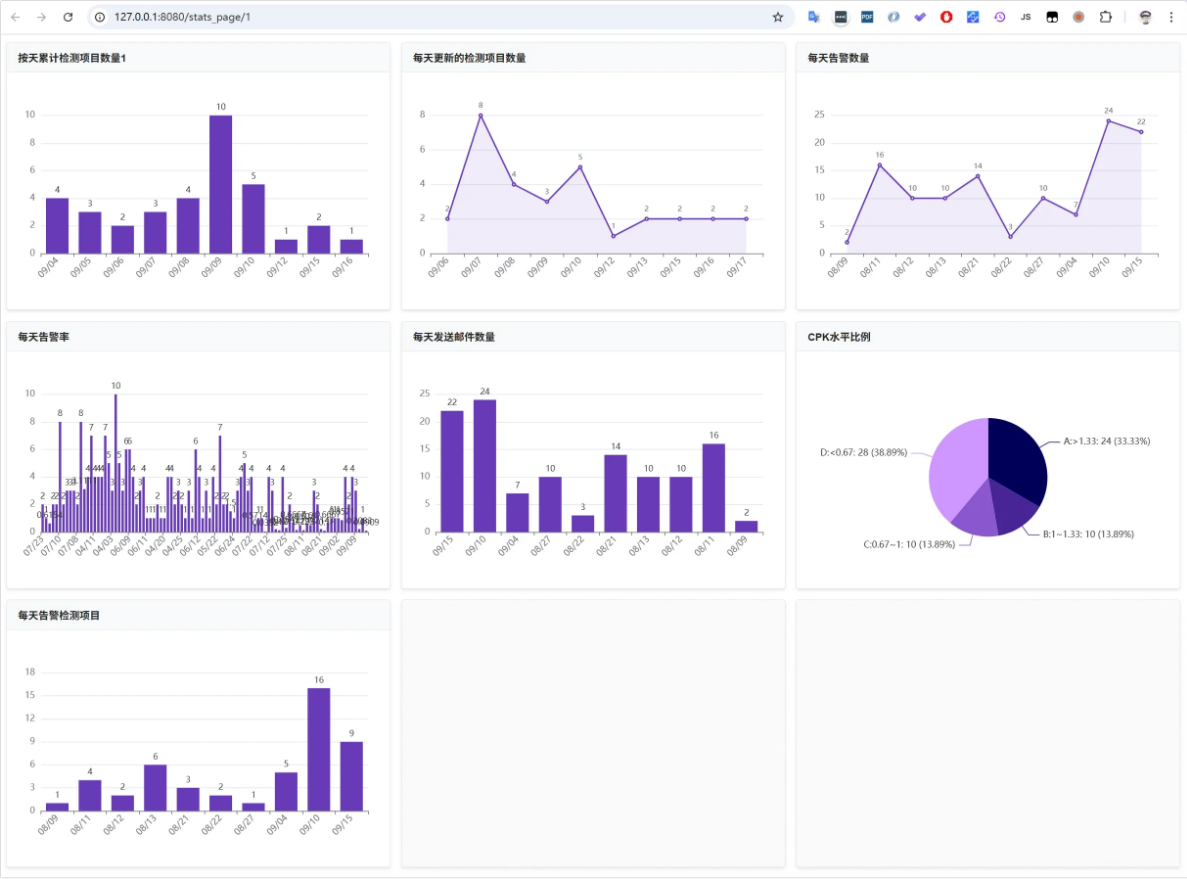The height and width of the screenshot is (879, 1187).
Task: Open the red Adblock extension icon
Action: (x=946, y=17)
